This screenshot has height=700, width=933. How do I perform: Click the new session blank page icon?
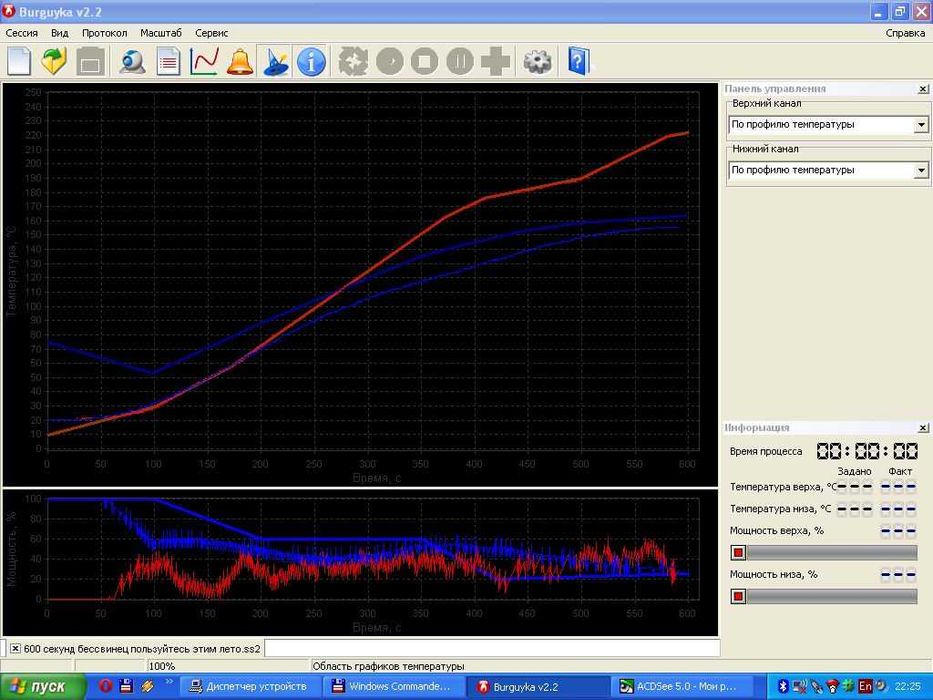(x=20, y=61)
